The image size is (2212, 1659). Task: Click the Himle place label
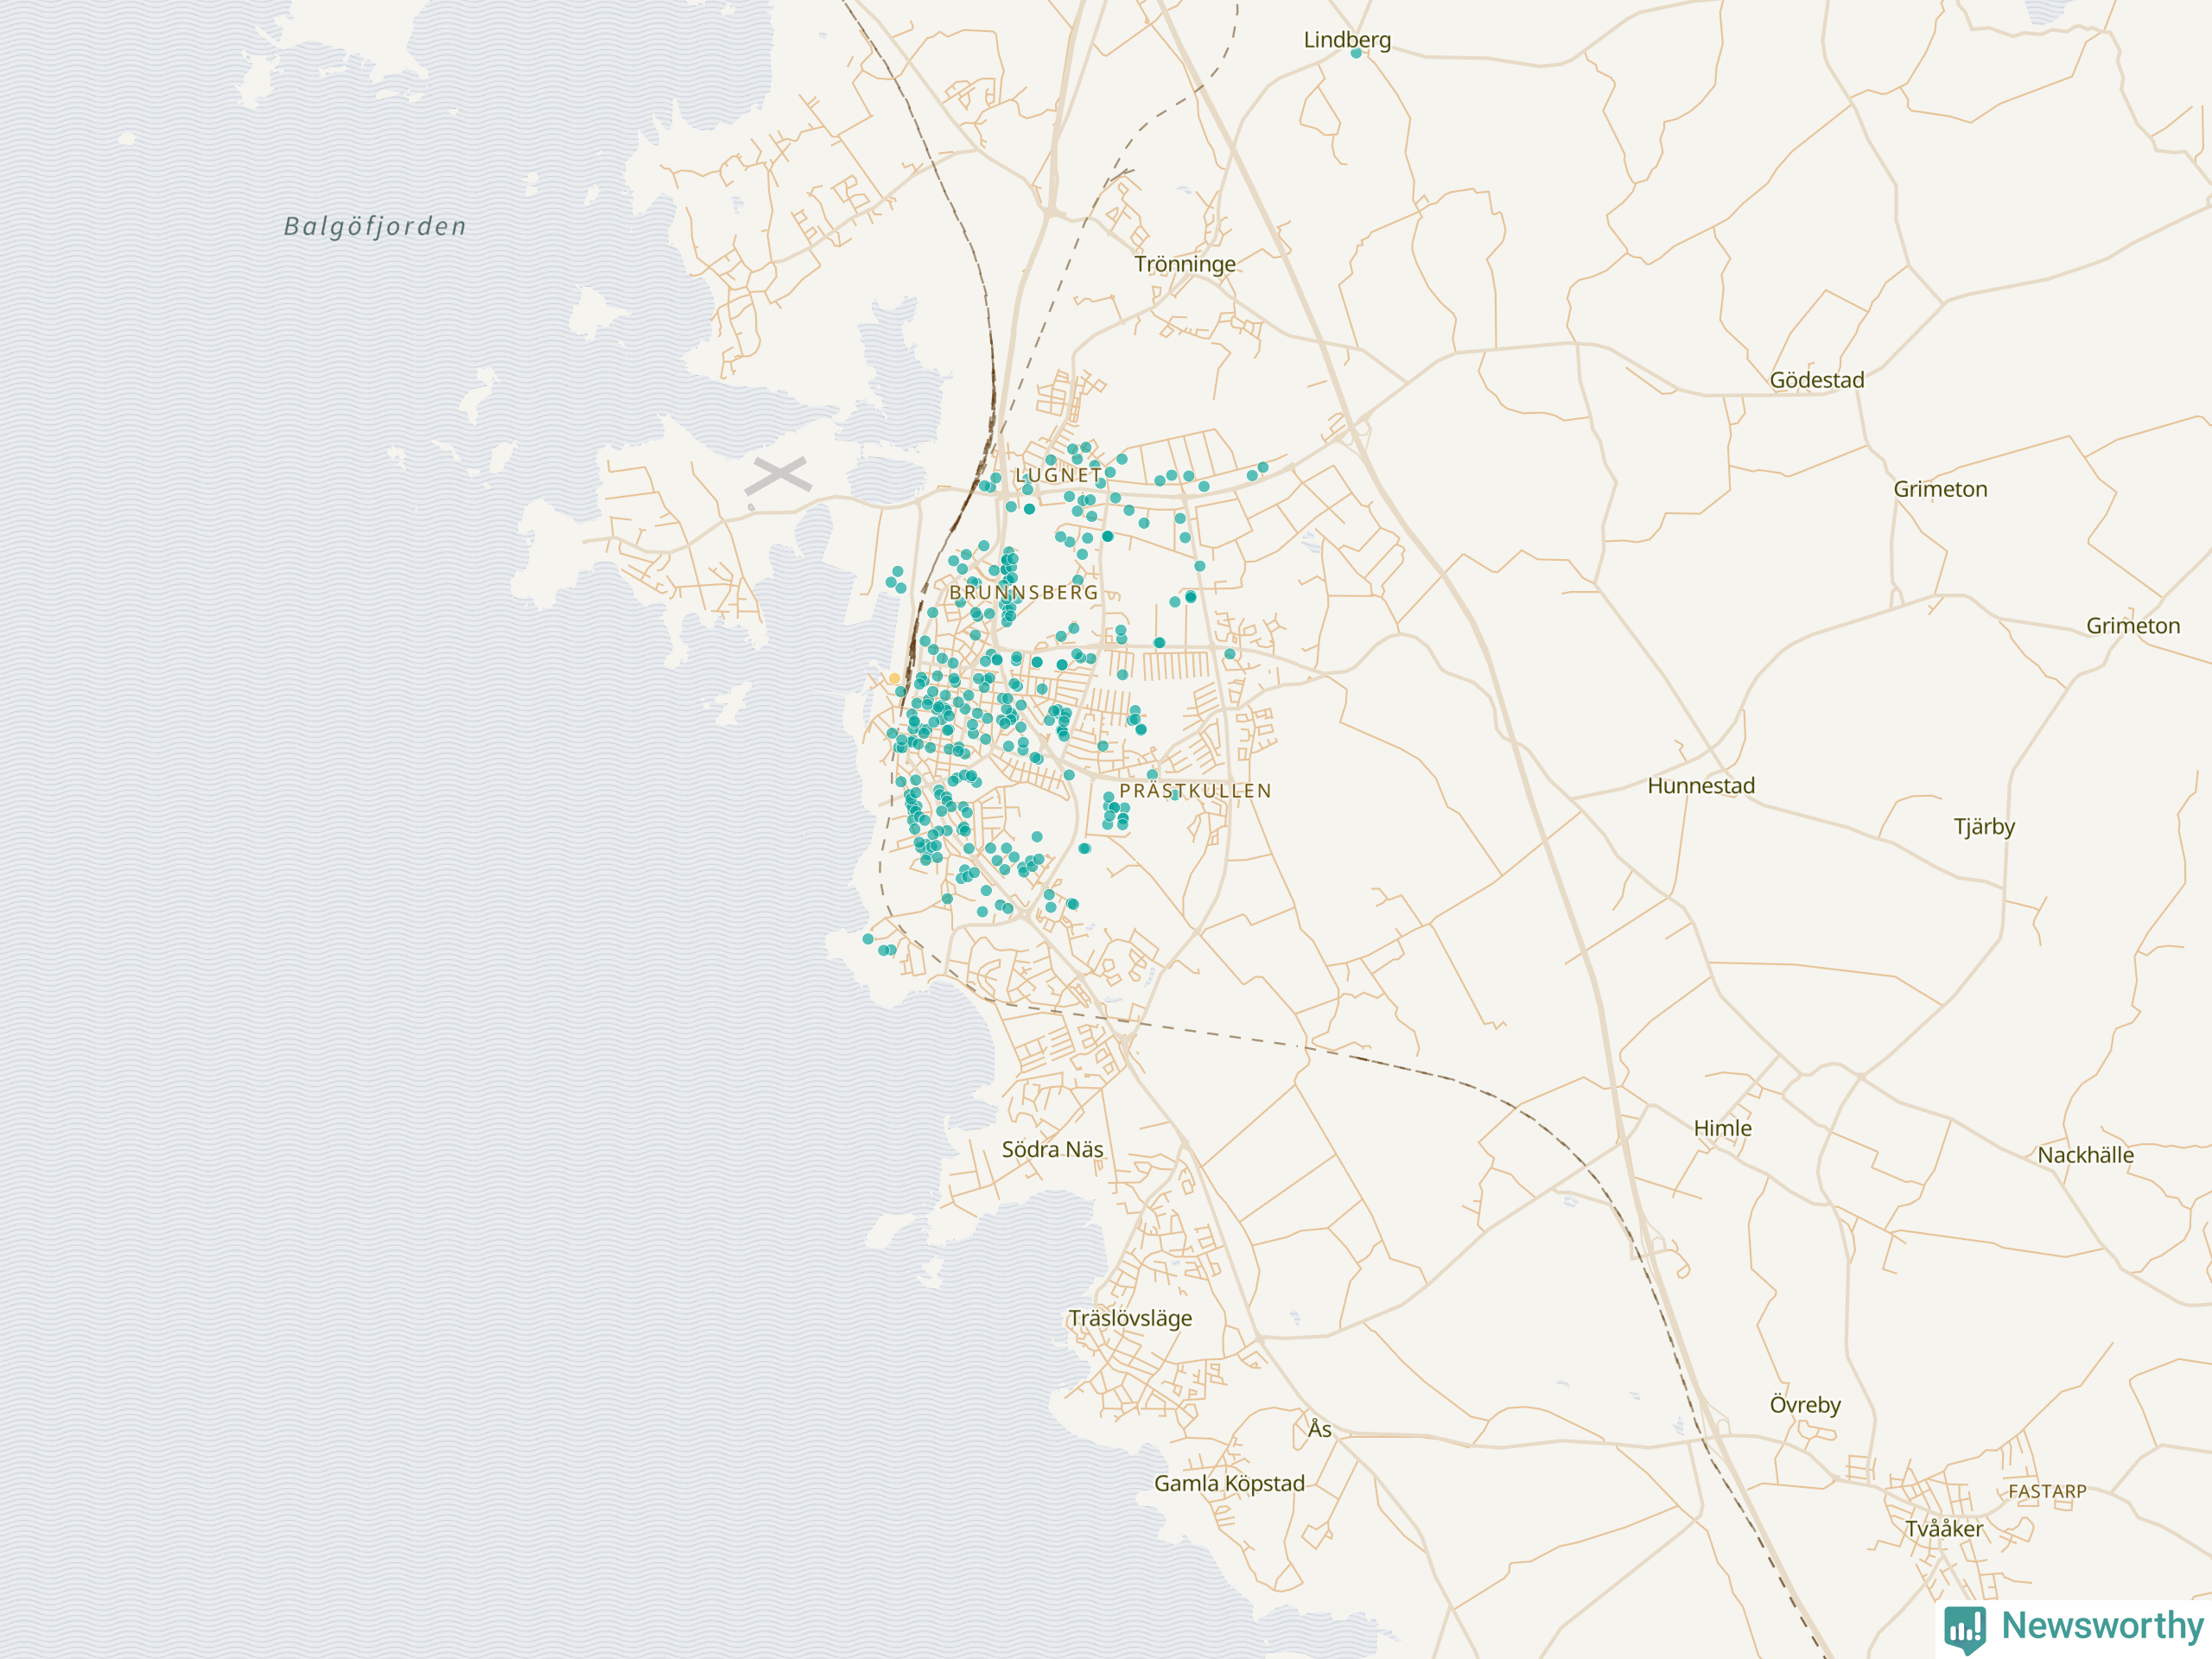[1722, 1128]
